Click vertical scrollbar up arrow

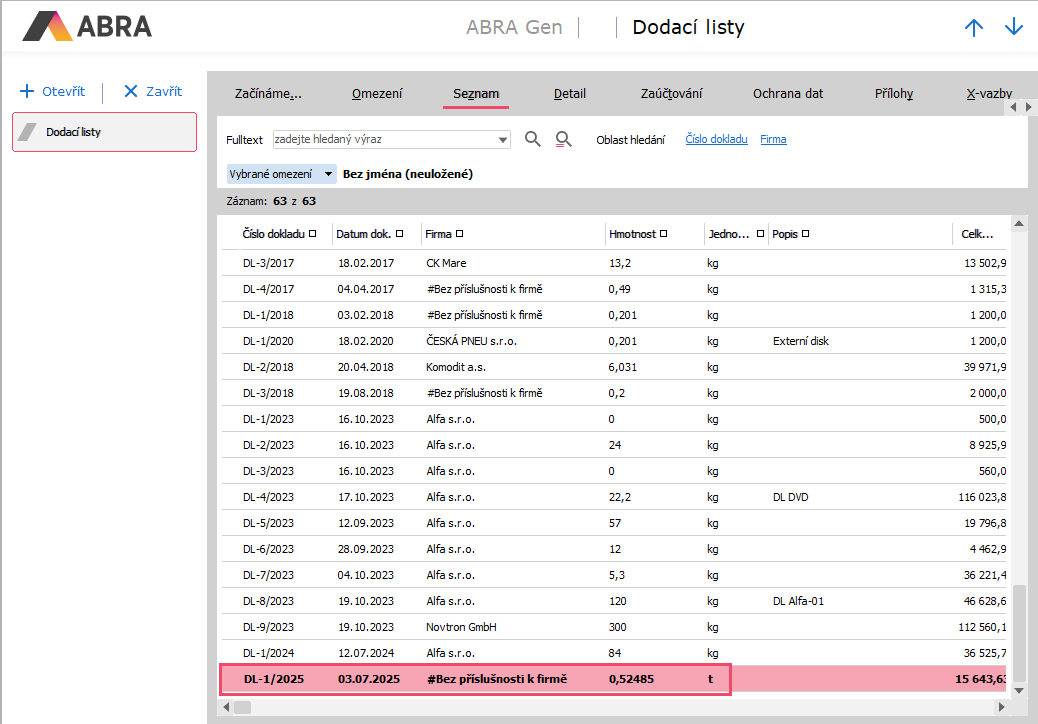click(x=1019, y=224)
